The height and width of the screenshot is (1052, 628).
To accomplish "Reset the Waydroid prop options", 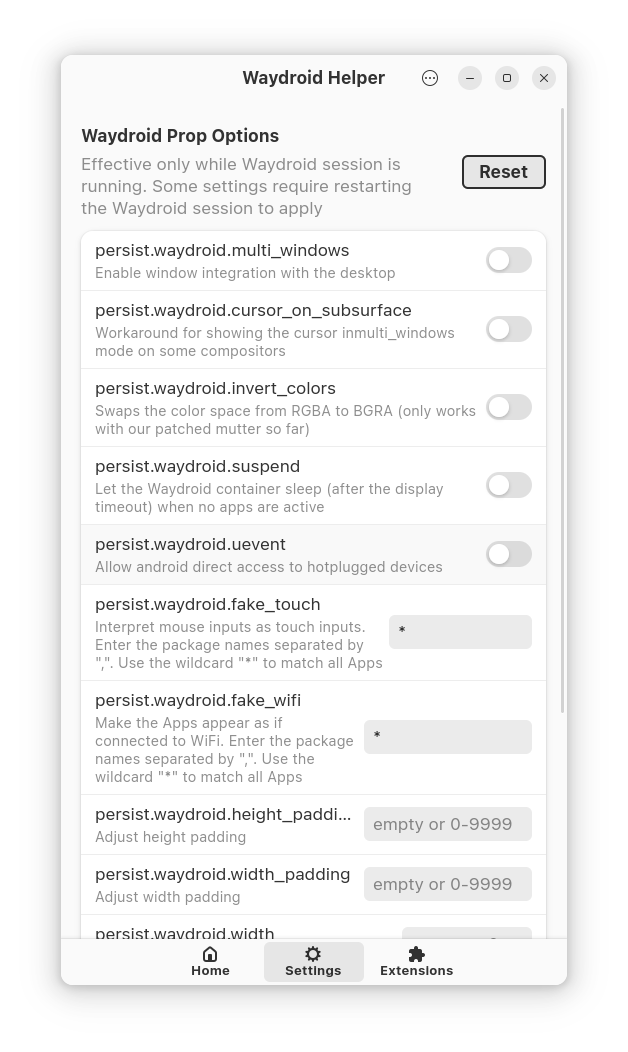I will 504,172.
